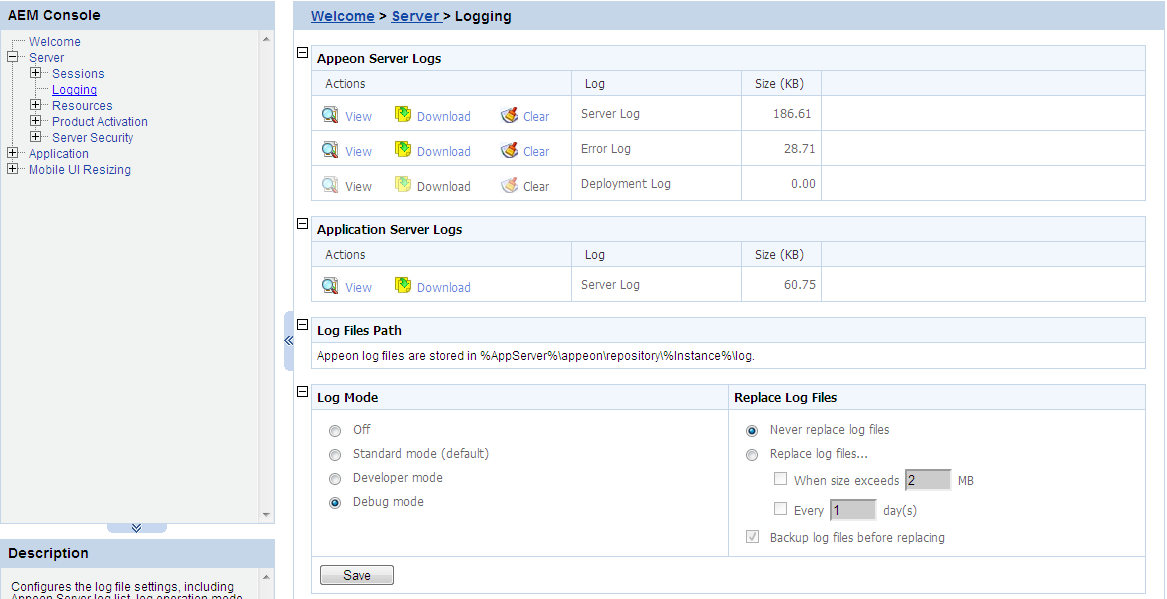Click the size exceeds MB input field
Viewport: 1167px width, 599px height.
(x=928, y=480)
